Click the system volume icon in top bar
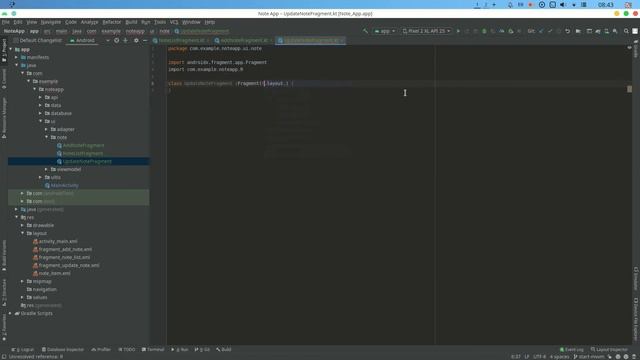The width and height of the screenshot is (640, 360). tap(563, 4)
